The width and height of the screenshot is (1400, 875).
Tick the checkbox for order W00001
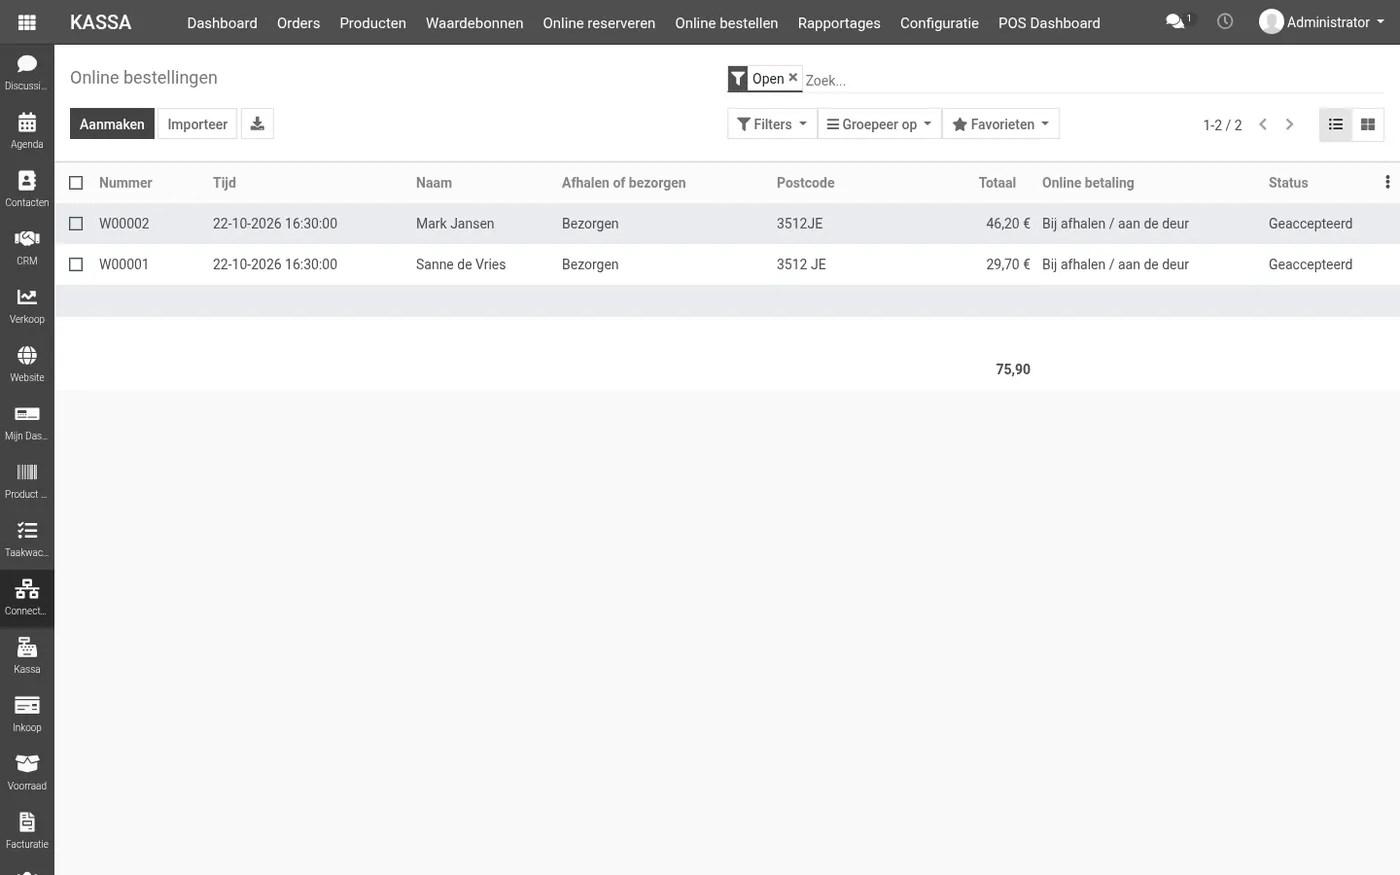pyautogui.click(x=76, y=265)
